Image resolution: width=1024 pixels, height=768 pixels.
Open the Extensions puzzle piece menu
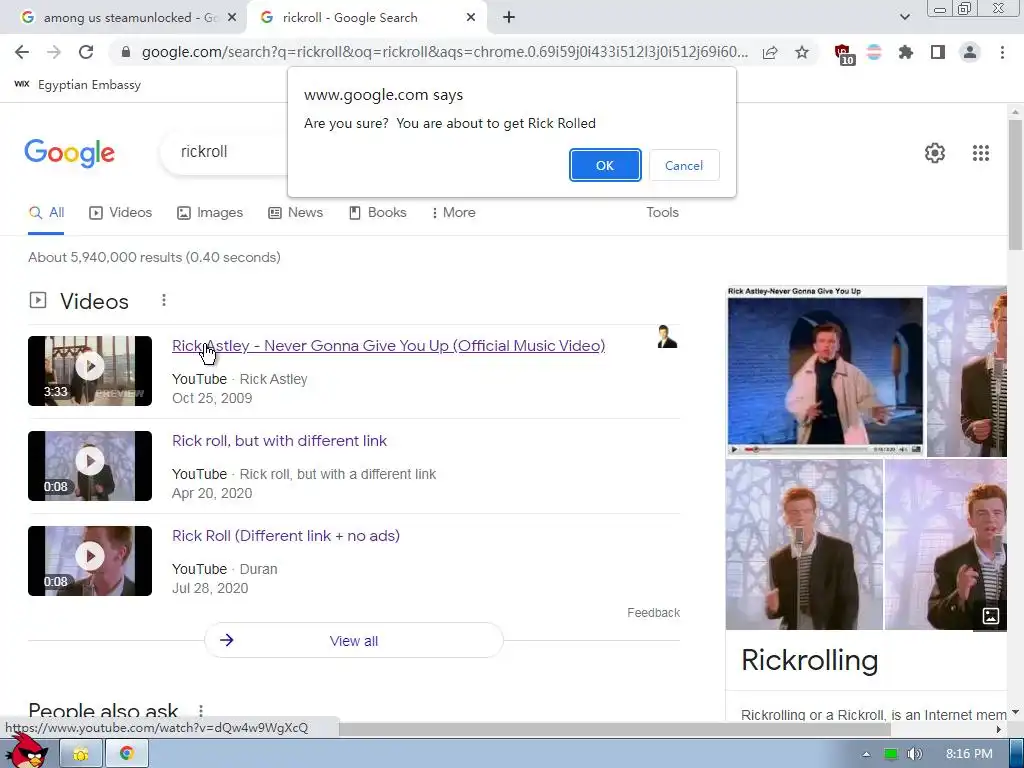point(906,52)
